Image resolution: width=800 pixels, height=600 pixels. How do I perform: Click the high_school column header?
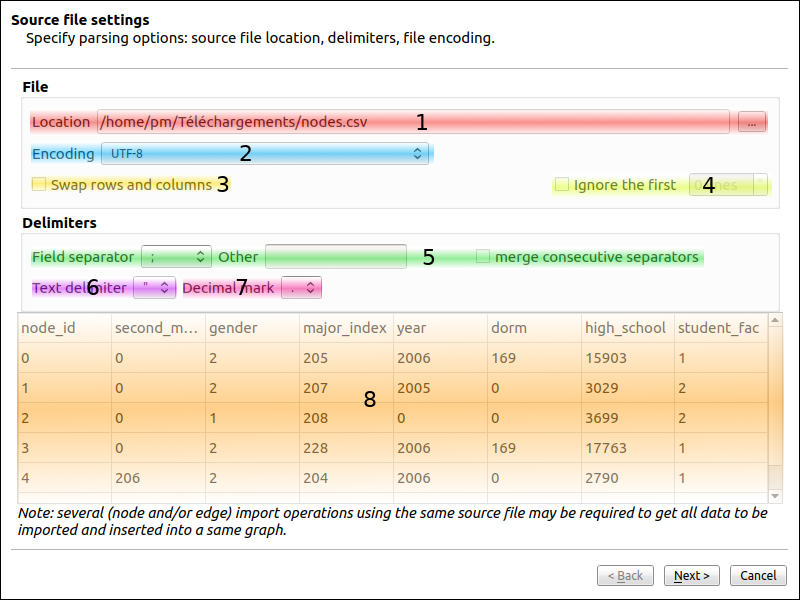click(627, 328)
